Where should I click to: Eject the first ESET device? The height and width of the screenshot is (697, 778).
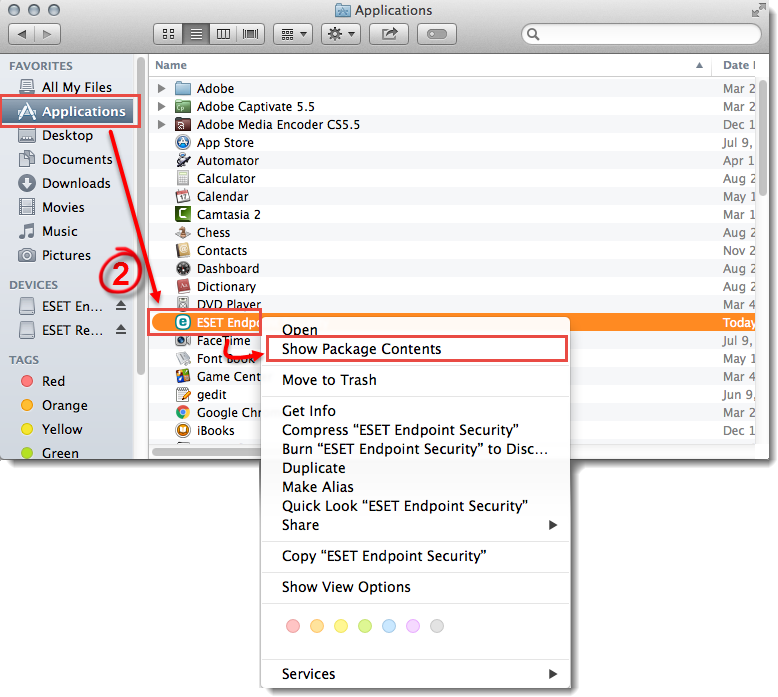coord(121,306)
